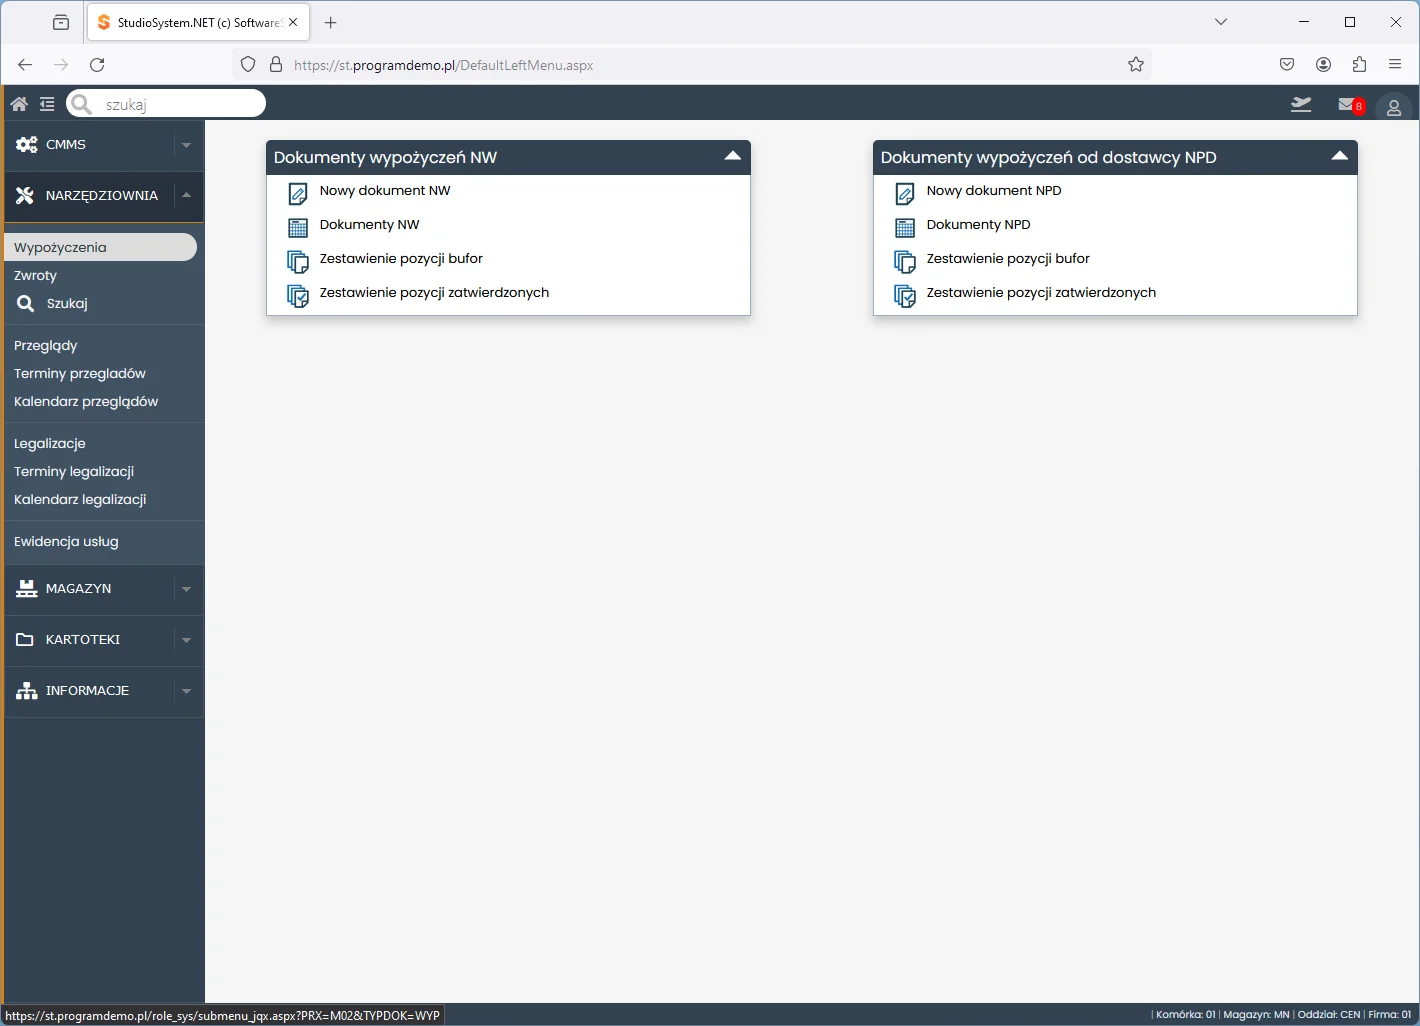Select Zwroty in the sidebar
This screenshot has height=1026, width=1420.
coord(36,276)
